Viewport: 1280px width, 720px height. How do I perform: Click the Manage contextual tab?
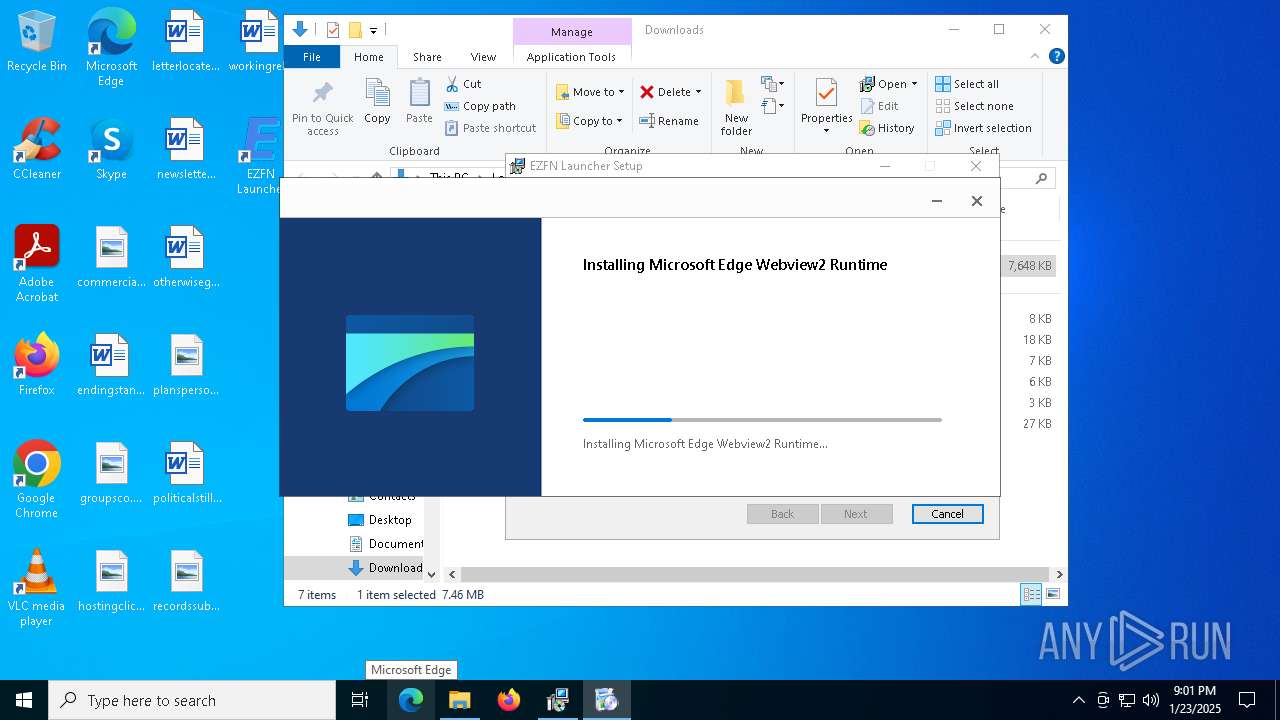pyautogui.click(x=572, y=32)
